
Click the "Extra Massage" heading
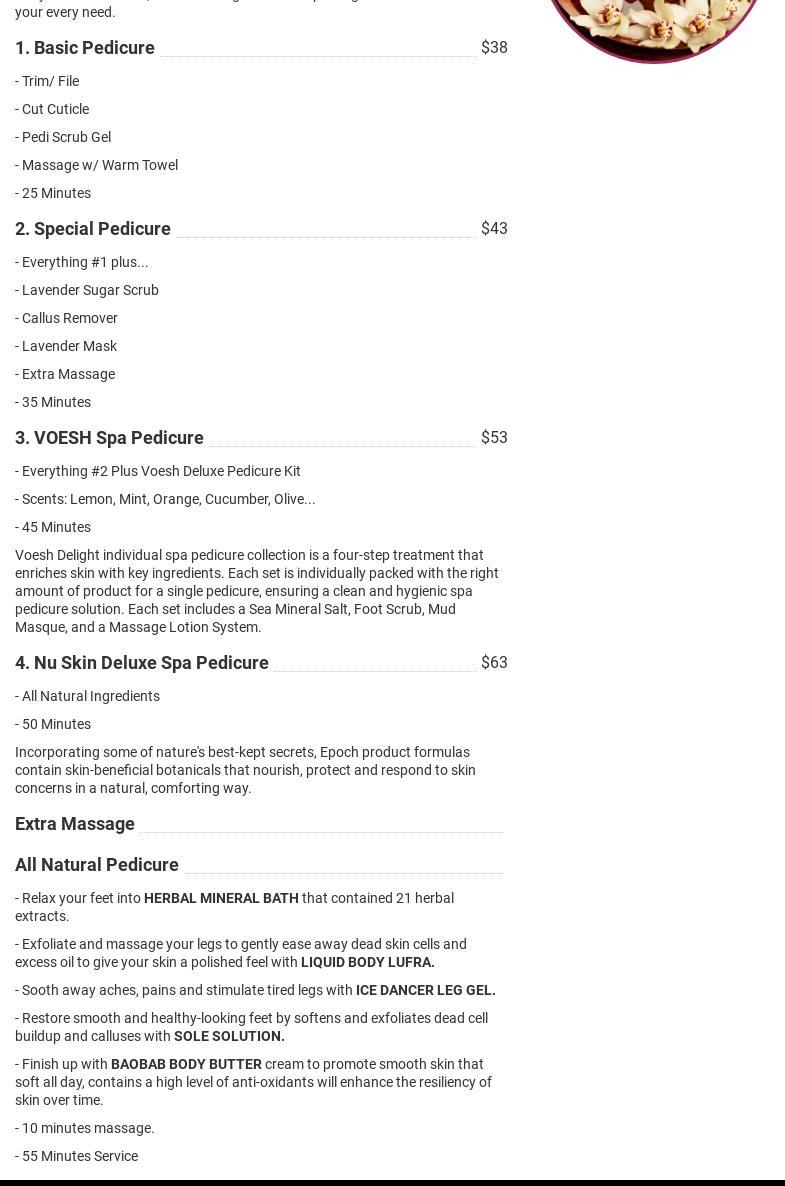click(75, 824)
